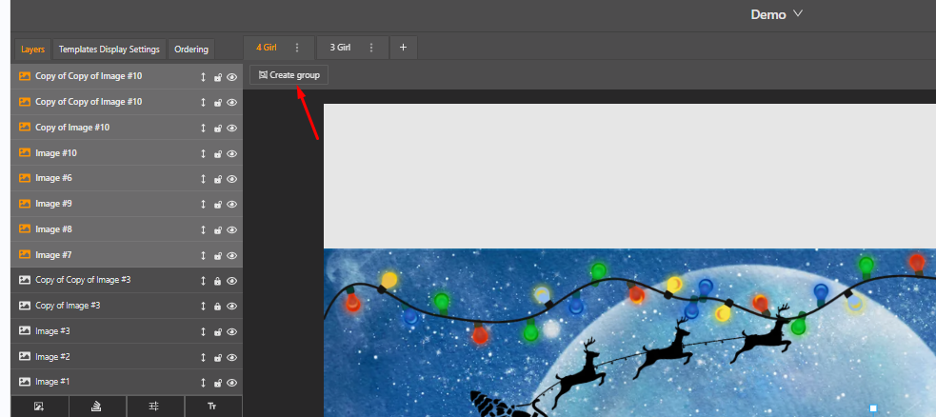Lock the Image #2 layer
The image size is (936, 418).
(x=218, y=357)
